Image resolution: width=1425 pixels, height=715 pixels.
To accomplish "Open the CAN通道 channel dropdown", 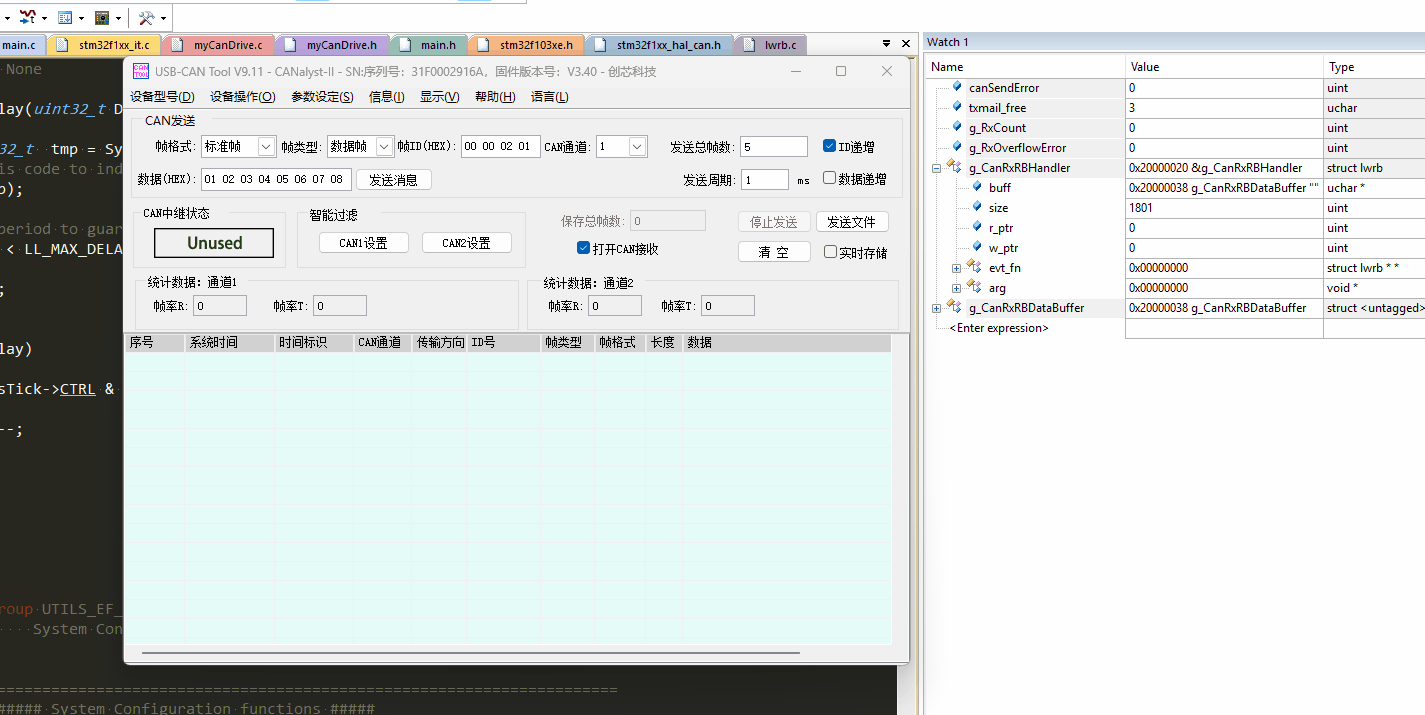I will click(622, 146).
